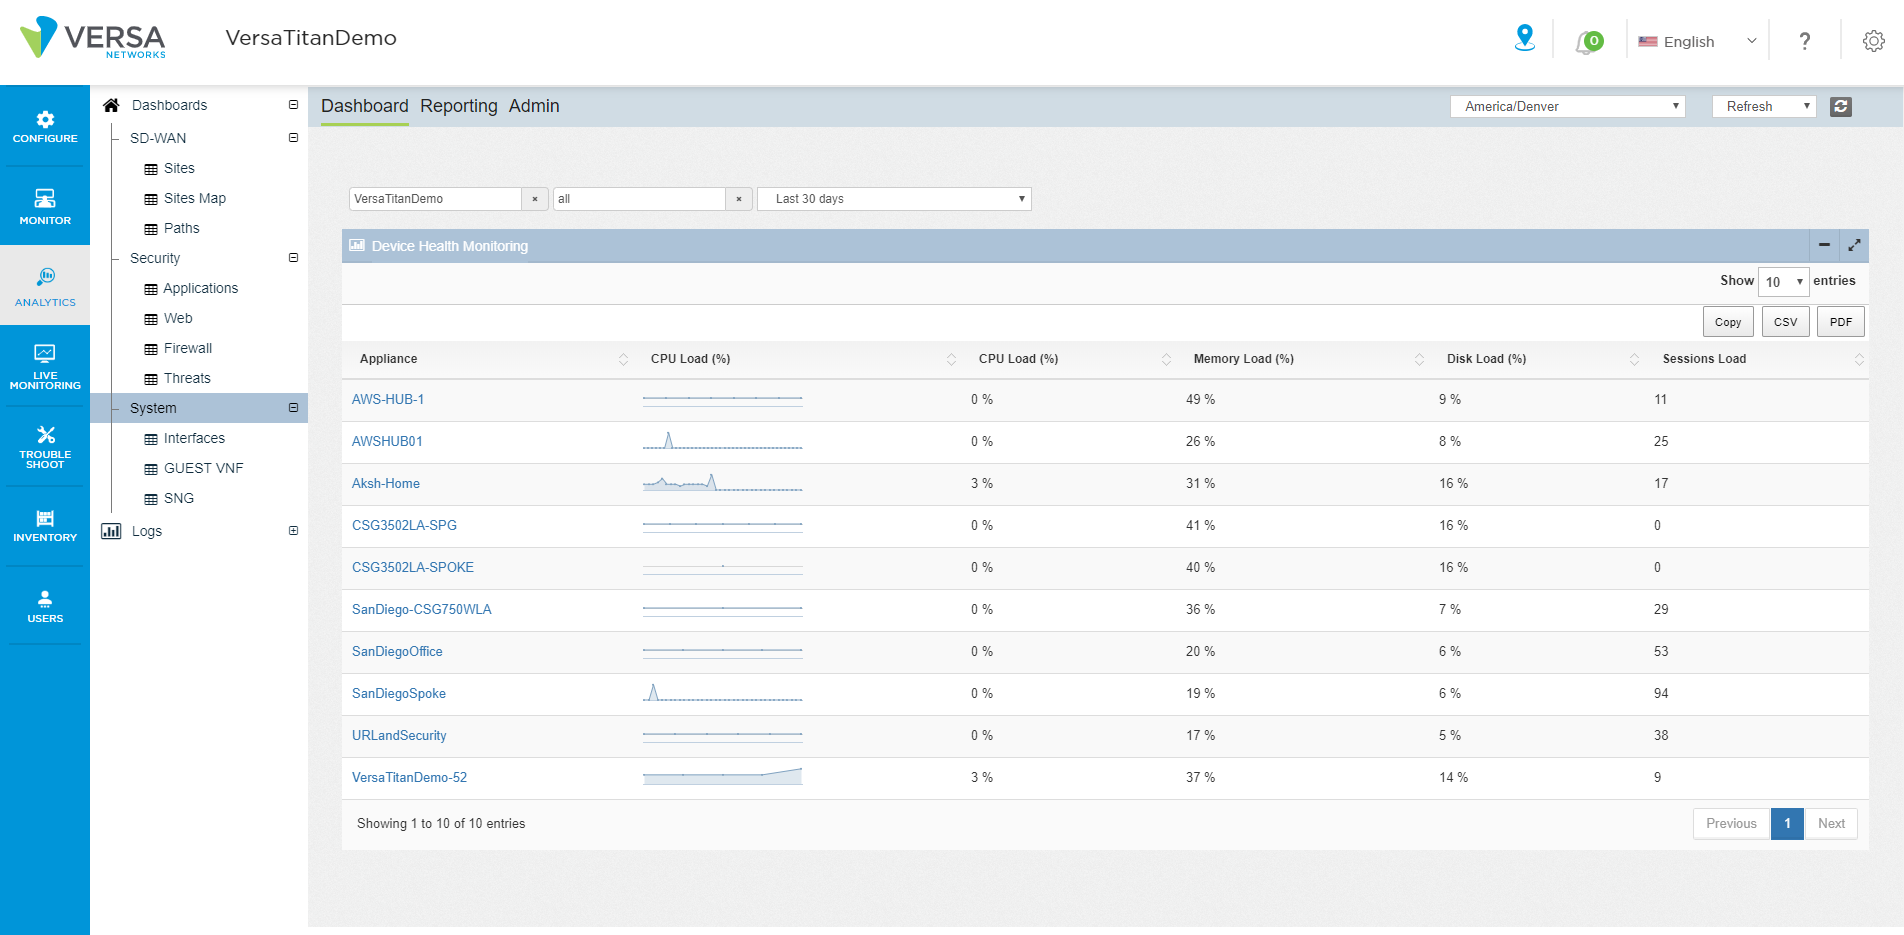Go to Previous page of entries
The image size is (1904, 935).
pos(1731,824)
